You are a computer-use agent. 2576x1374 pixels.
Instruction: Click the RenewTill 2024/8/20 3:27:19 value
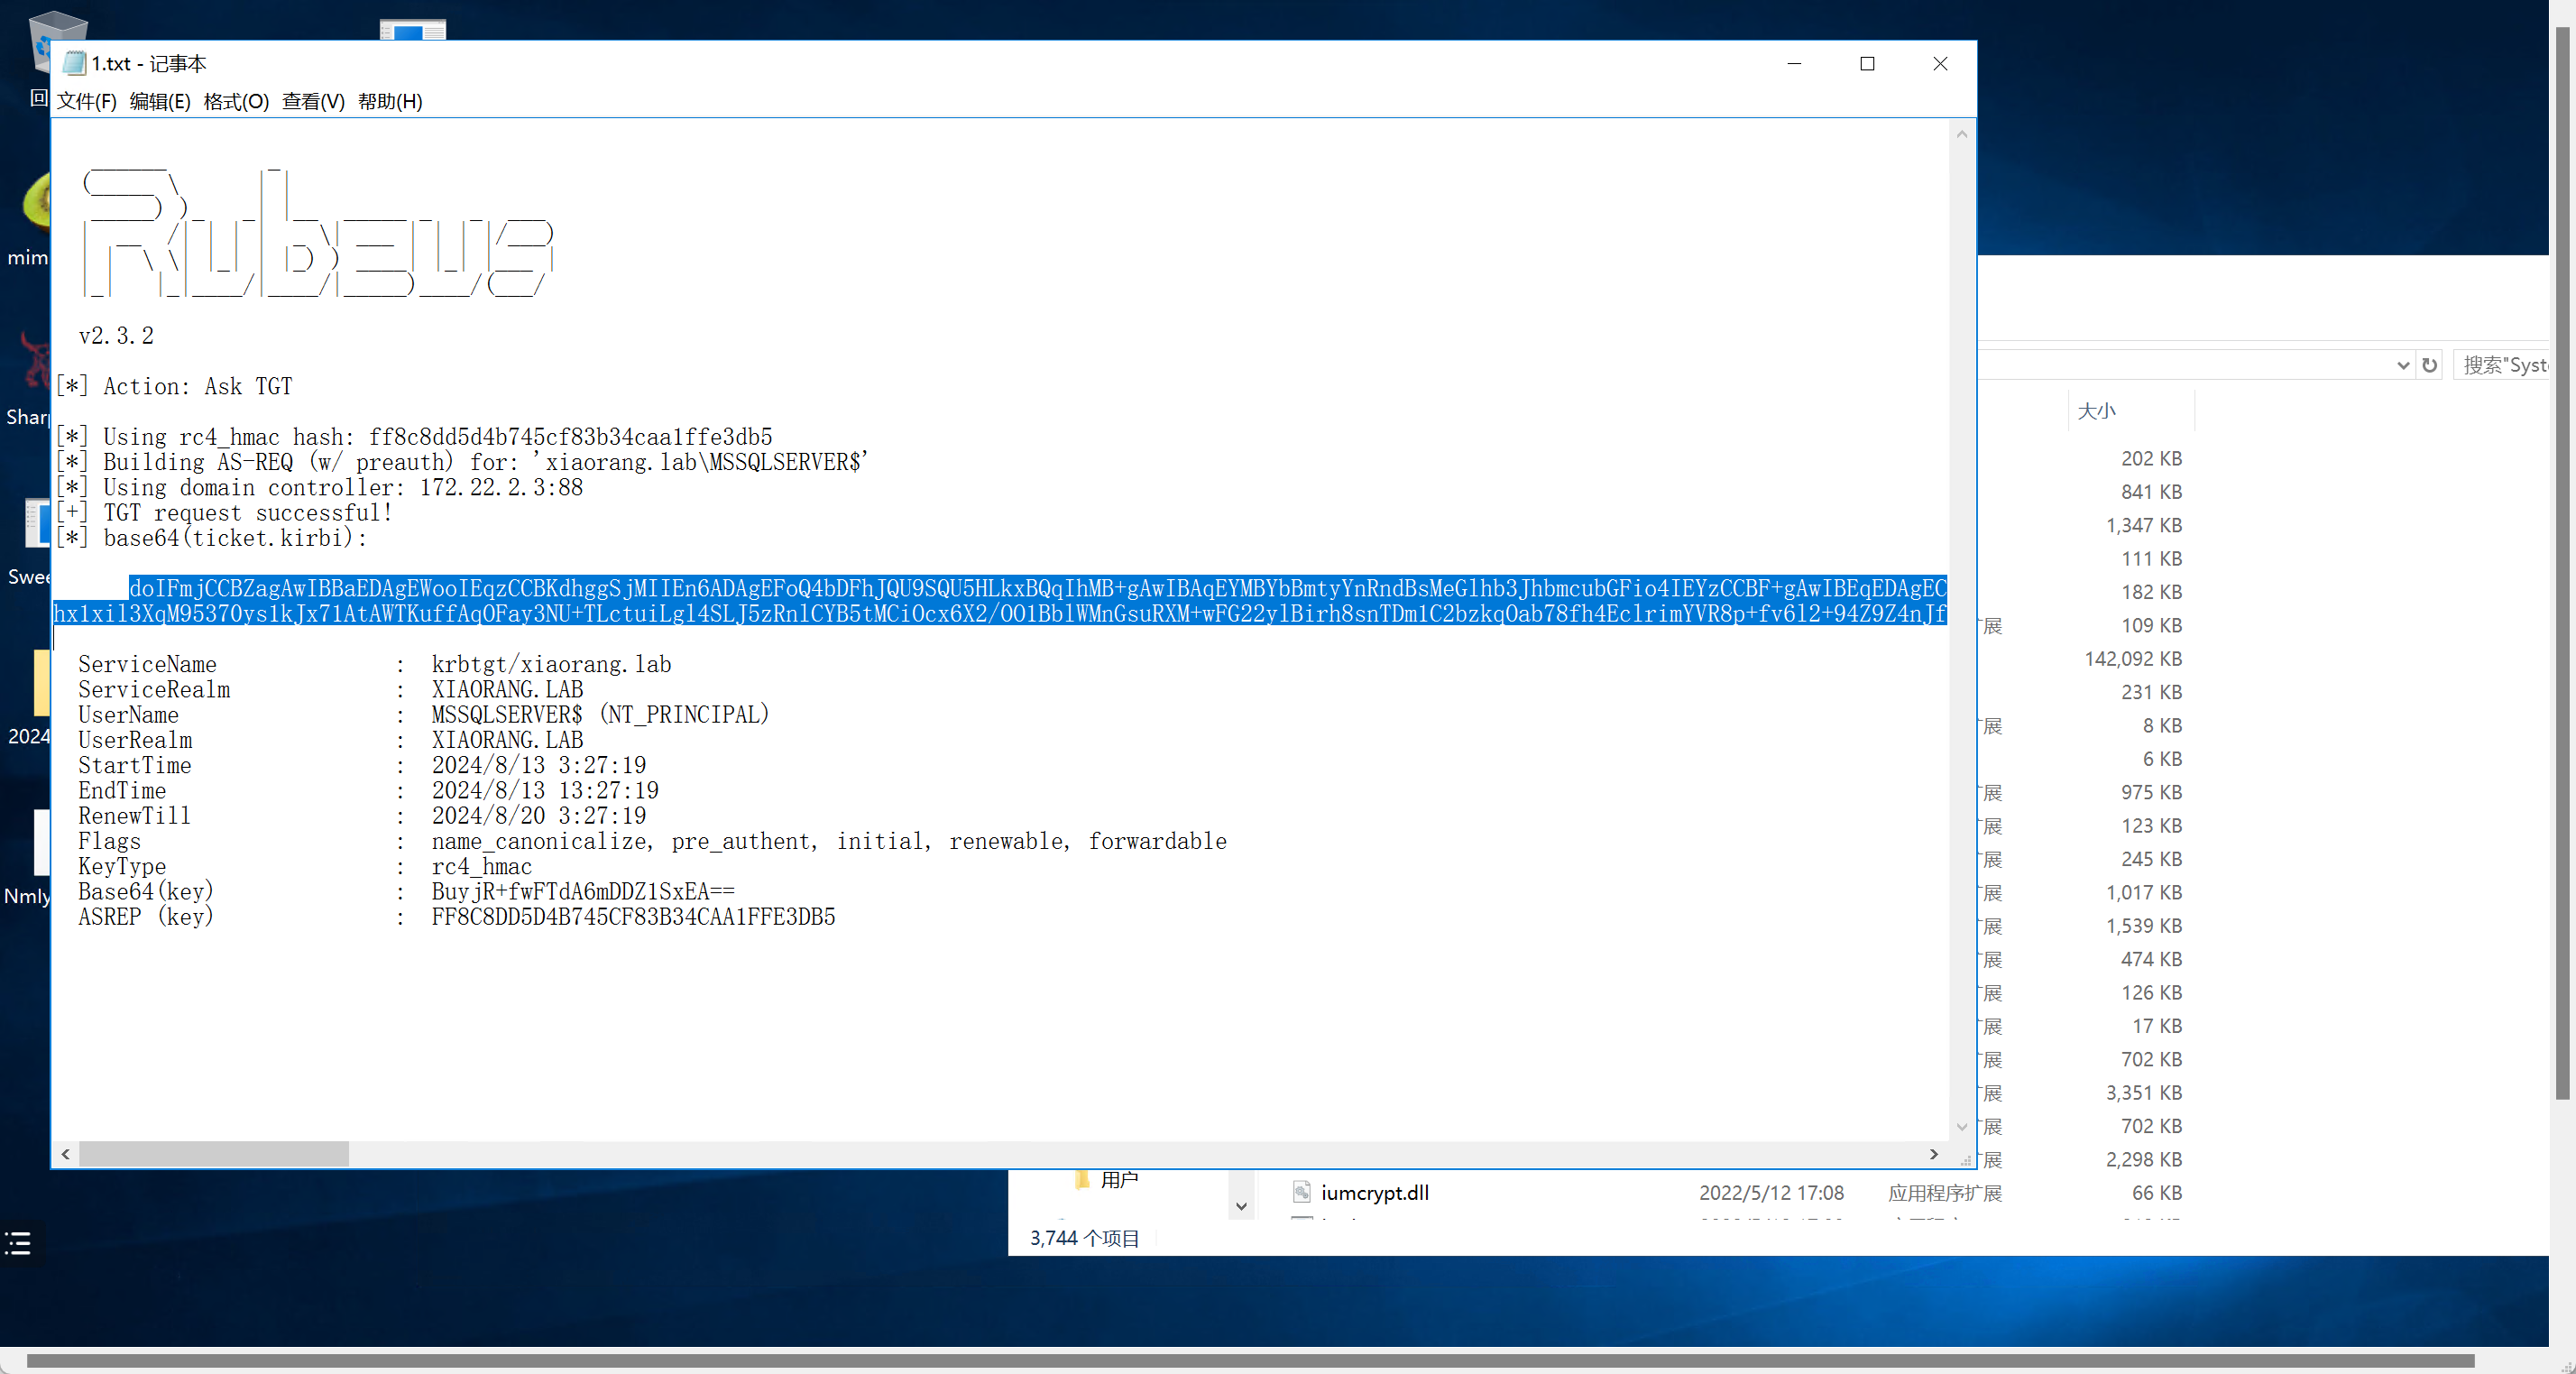pyautogui.click(x=539, y=816)
